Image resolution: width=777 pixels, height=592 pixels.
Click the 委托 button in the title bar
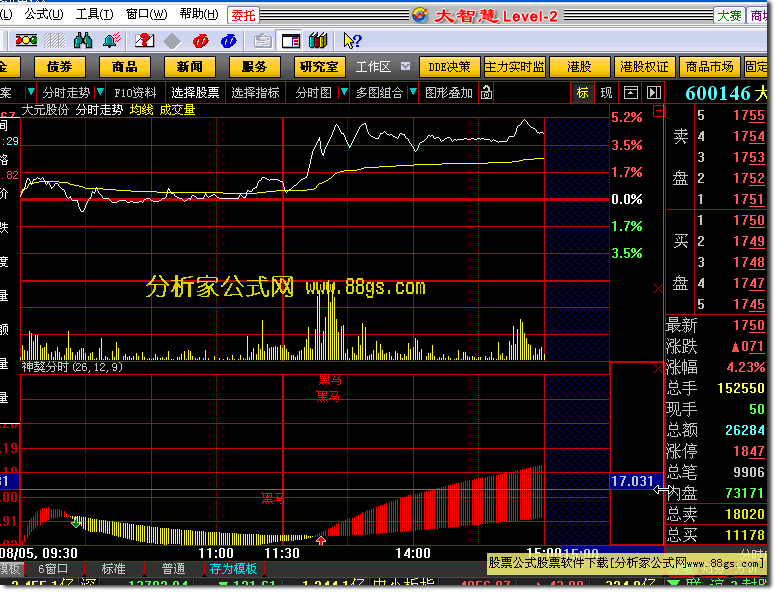click(x=244, y=15)
